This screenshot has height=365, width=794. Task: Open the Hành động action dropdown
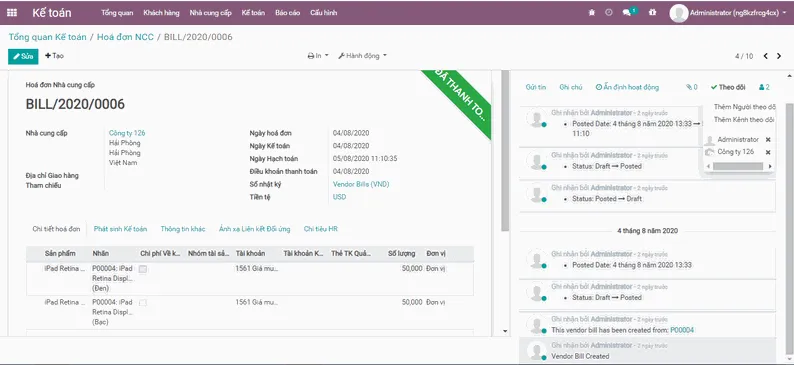tap(362, 56)
